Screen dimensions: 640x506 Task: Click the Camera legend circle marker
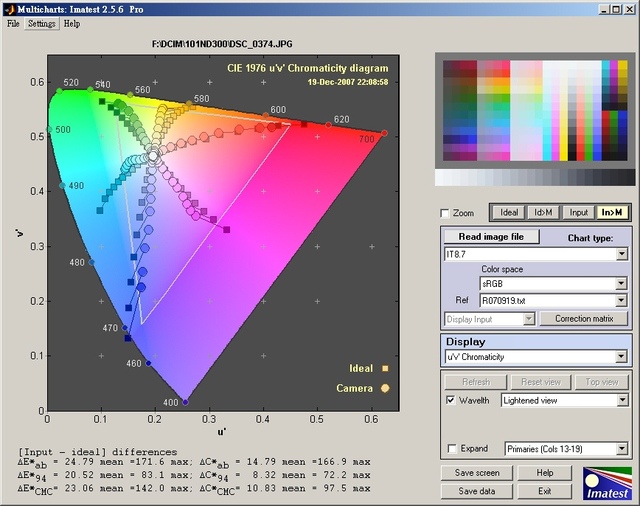click(385, 388)
